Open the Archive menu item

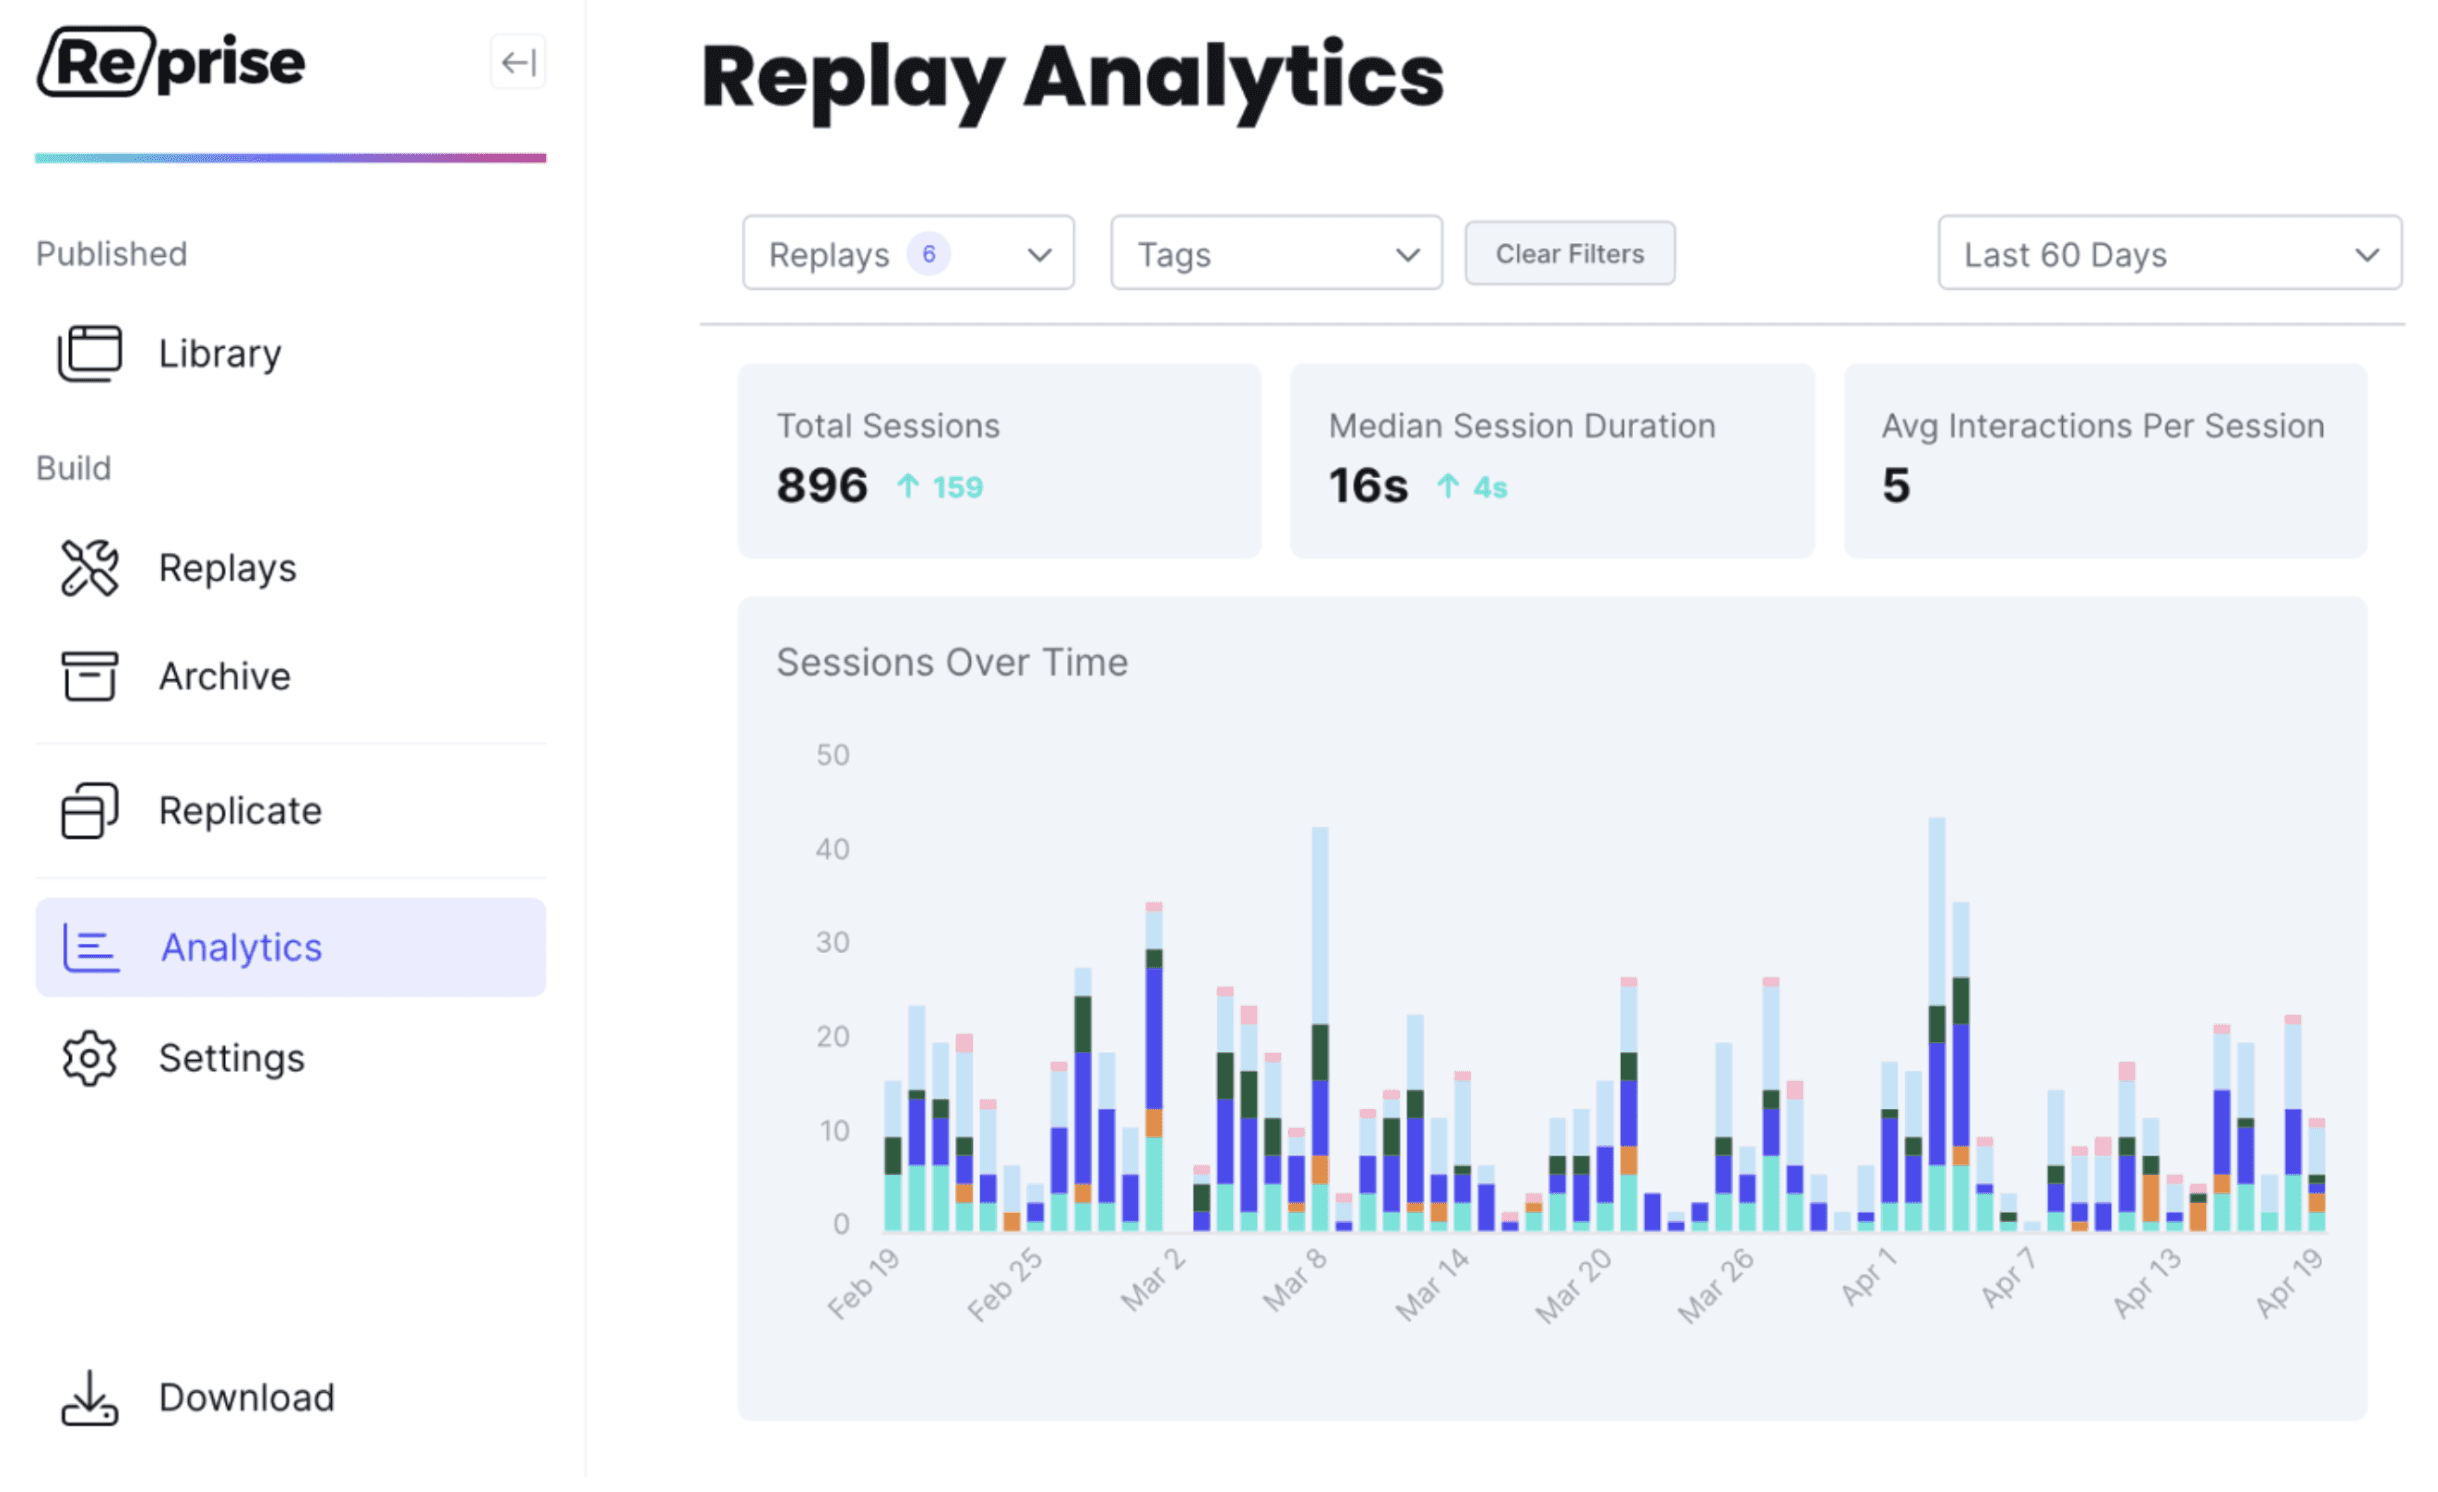[x=224, y=676]
